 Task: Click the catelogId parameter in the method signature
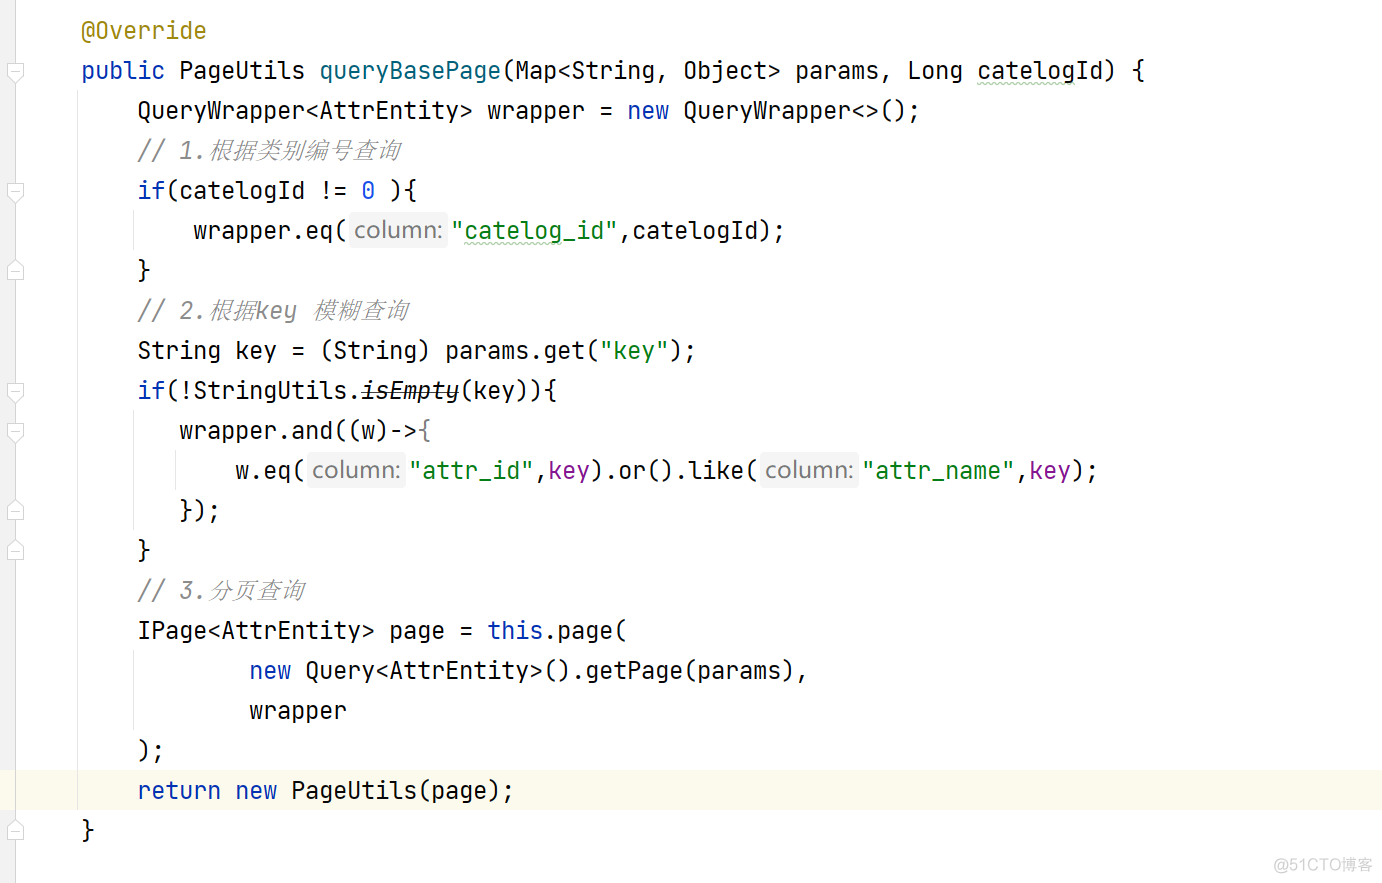1026,71
